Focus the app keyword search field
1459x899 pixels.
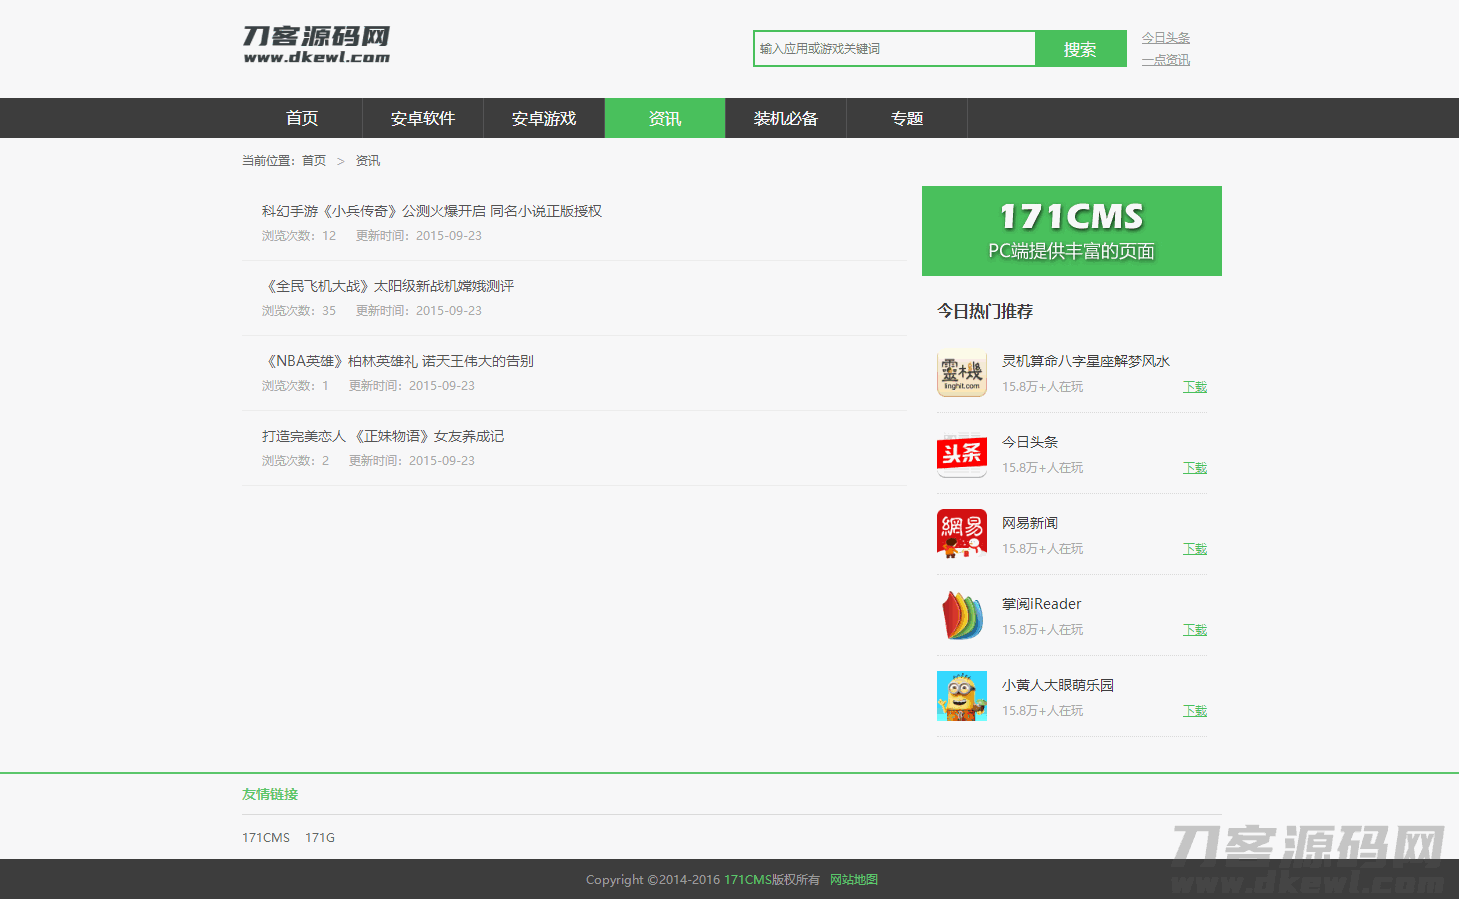tap(894, 49)
